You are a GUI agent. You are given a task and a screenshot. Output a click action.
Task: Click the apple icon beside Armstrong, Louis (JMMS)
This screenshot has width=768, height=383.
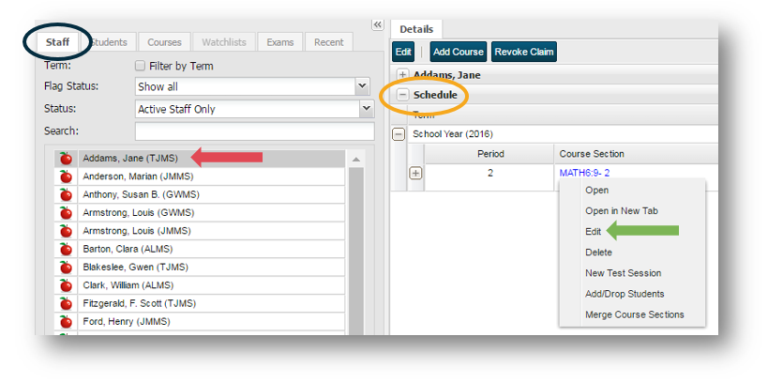pyautogui.click(x=66, y=231)
